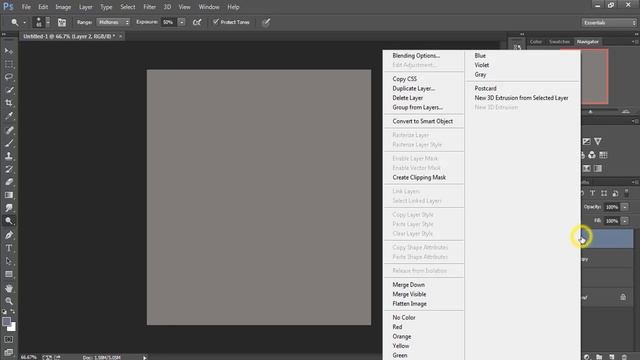
Task: Click the background color swatch
Action: click(13, 328)
